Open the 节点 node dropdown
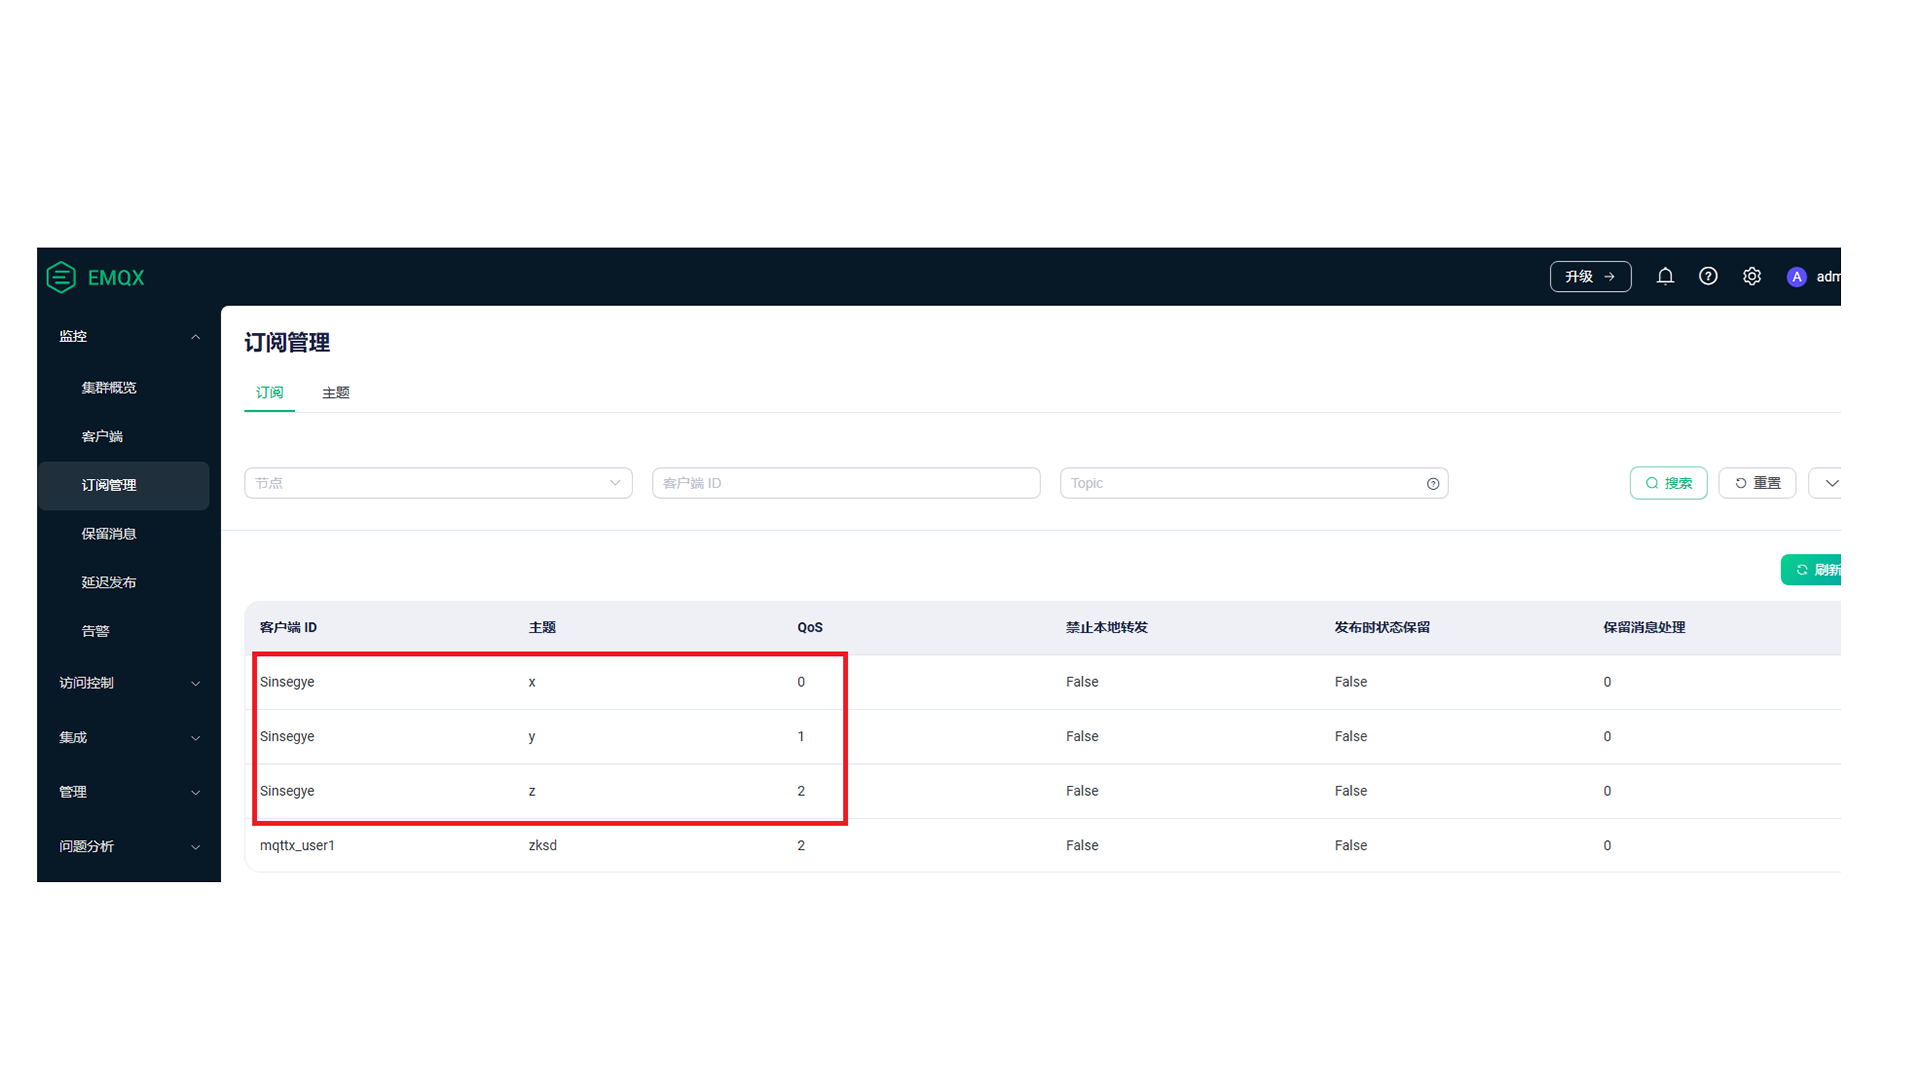The width and height of the screenshot is (1920, 1080). [x=438, y=483]
